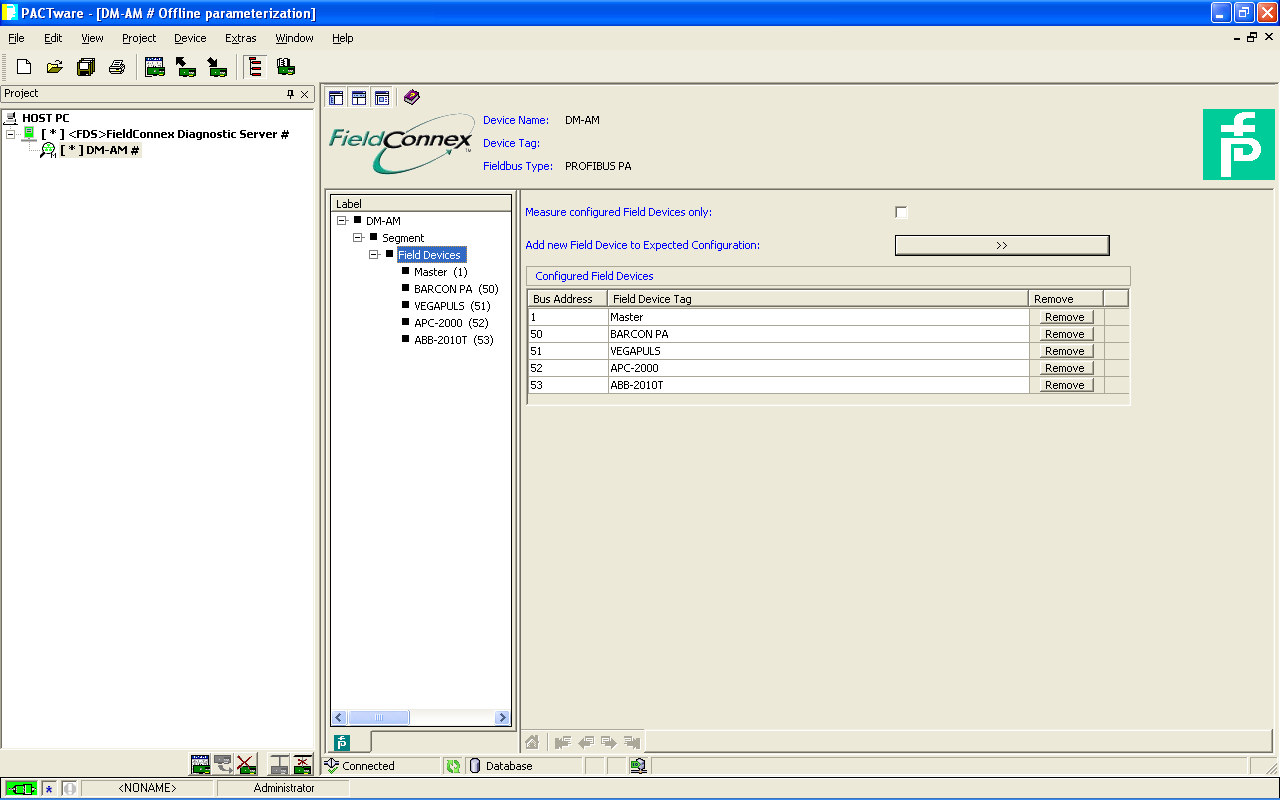Click the VEGAPULS Field Device Tag cell
The width and height of the screenshot is (1280, 800).
pyautogui.click(x=818, y=351)
